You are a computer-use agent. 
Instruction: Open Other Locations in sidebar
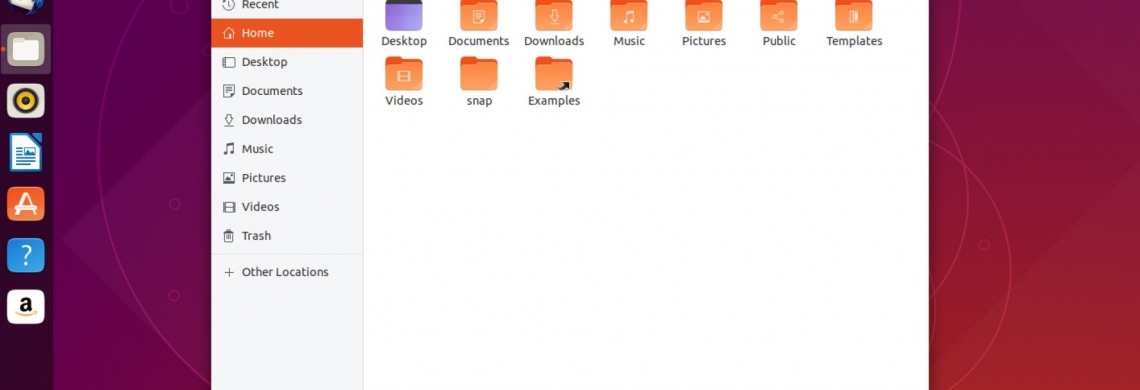287,272
